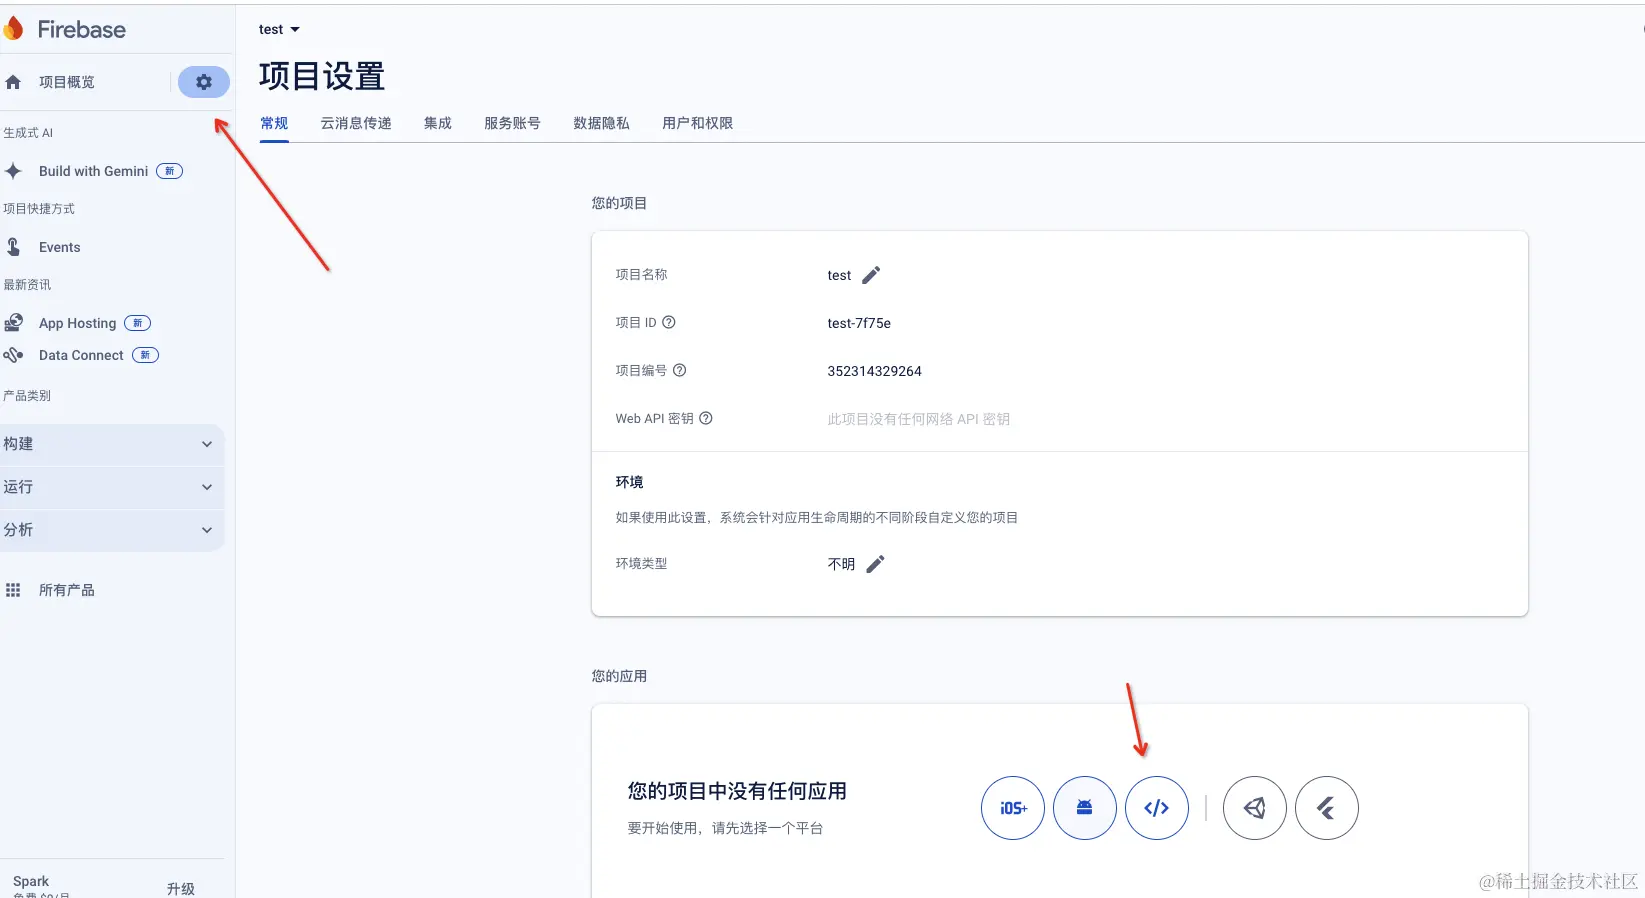Open Build with Gemini
Viewport: 1645px width, 898px height.
click(x=93, y=171)
